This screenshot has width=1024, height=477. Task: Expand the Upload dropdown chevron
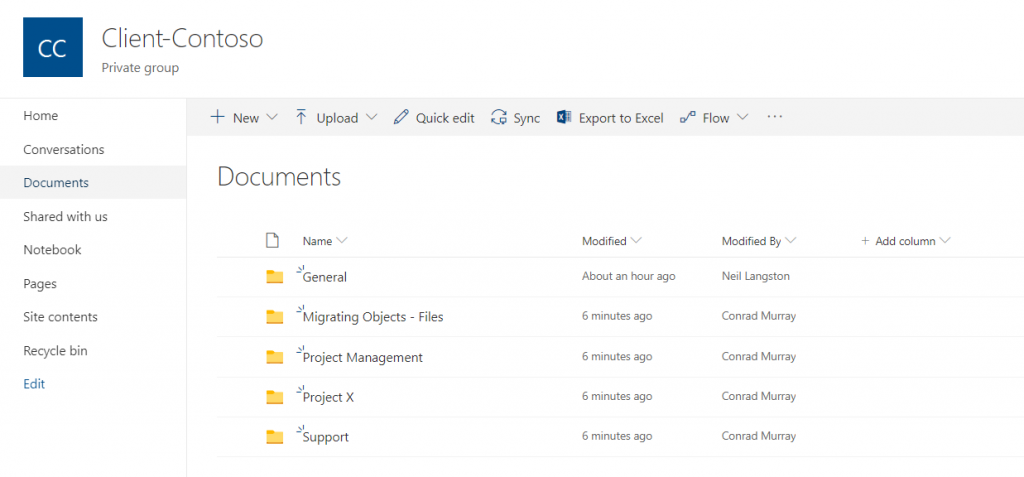pos(372,118)
